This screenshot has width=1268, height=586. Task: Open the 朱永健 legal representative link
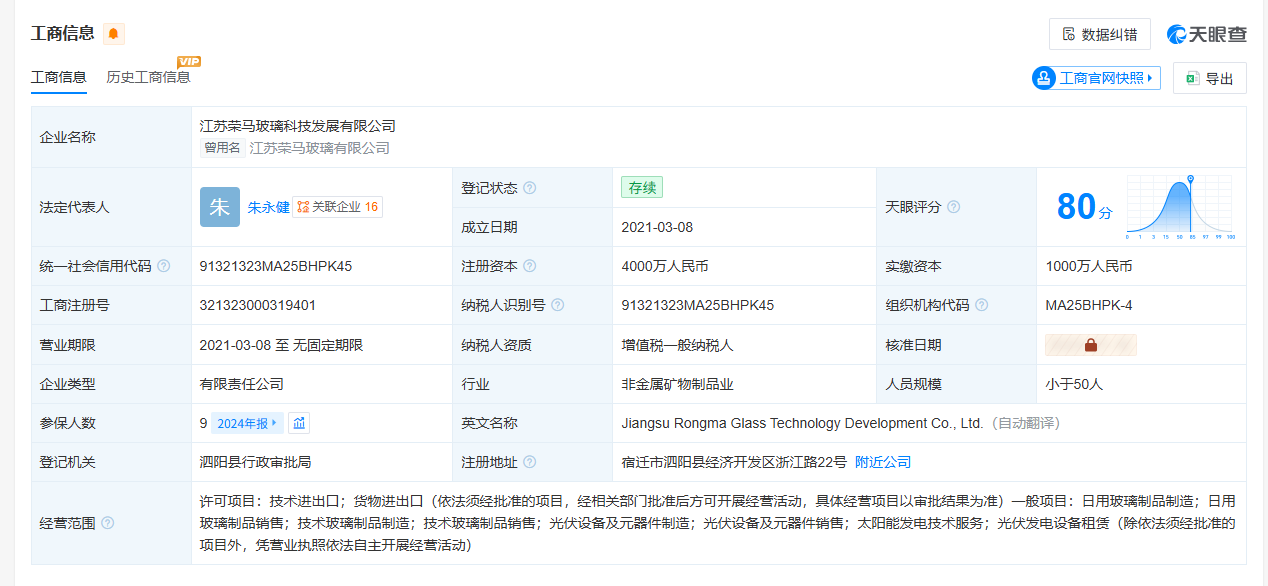tap(268, 207)
